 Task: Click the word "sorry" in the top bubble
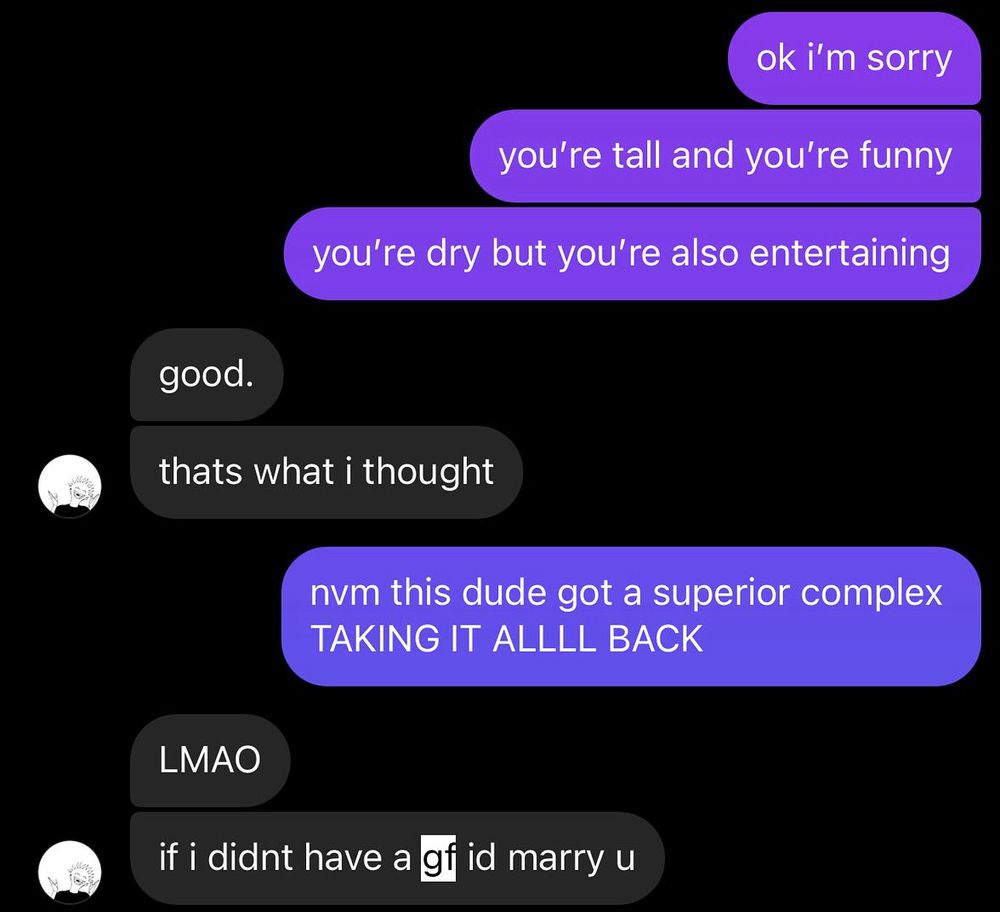click(909, 59)
